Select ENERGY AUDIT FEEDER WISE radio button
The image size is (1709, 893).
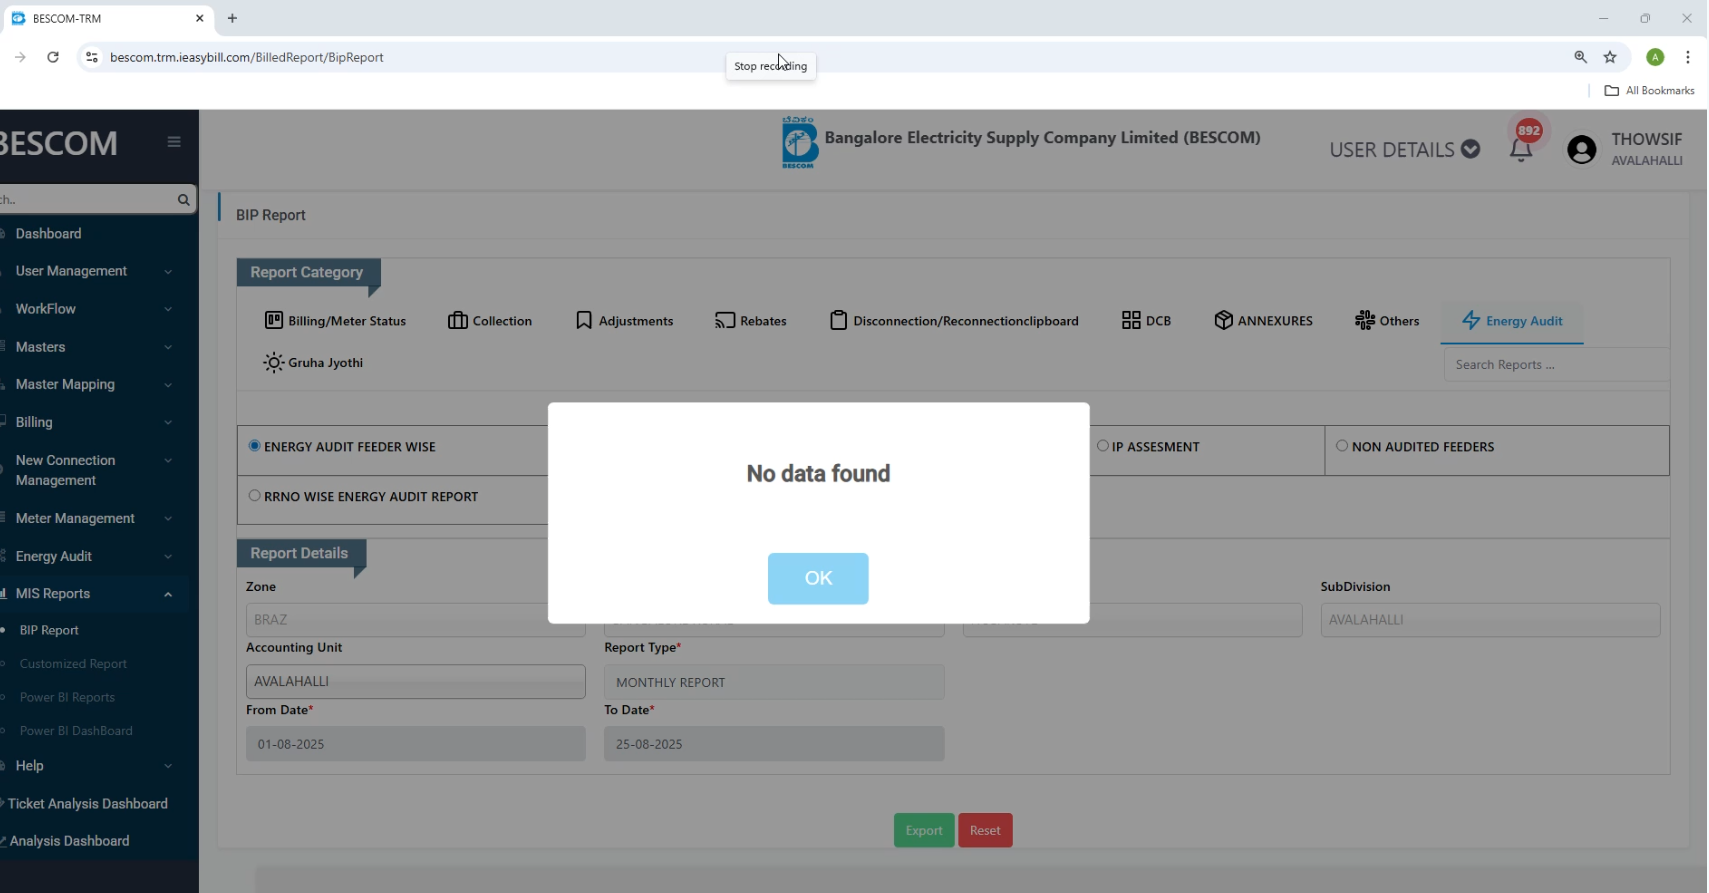click(x=254, y=446)
